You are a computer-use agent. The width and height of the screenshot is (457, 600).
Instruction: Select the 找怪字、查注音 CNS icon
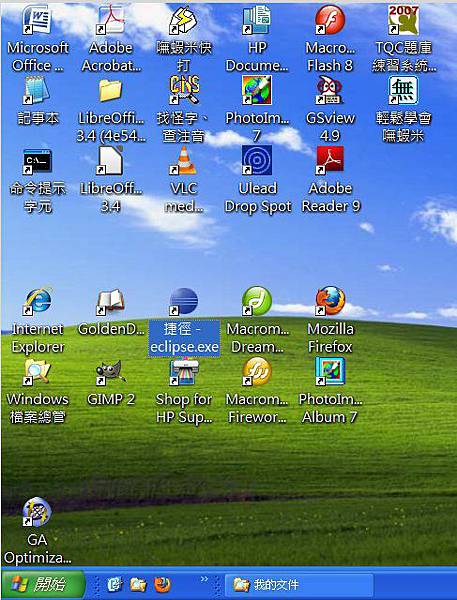(x=184, y=90)
